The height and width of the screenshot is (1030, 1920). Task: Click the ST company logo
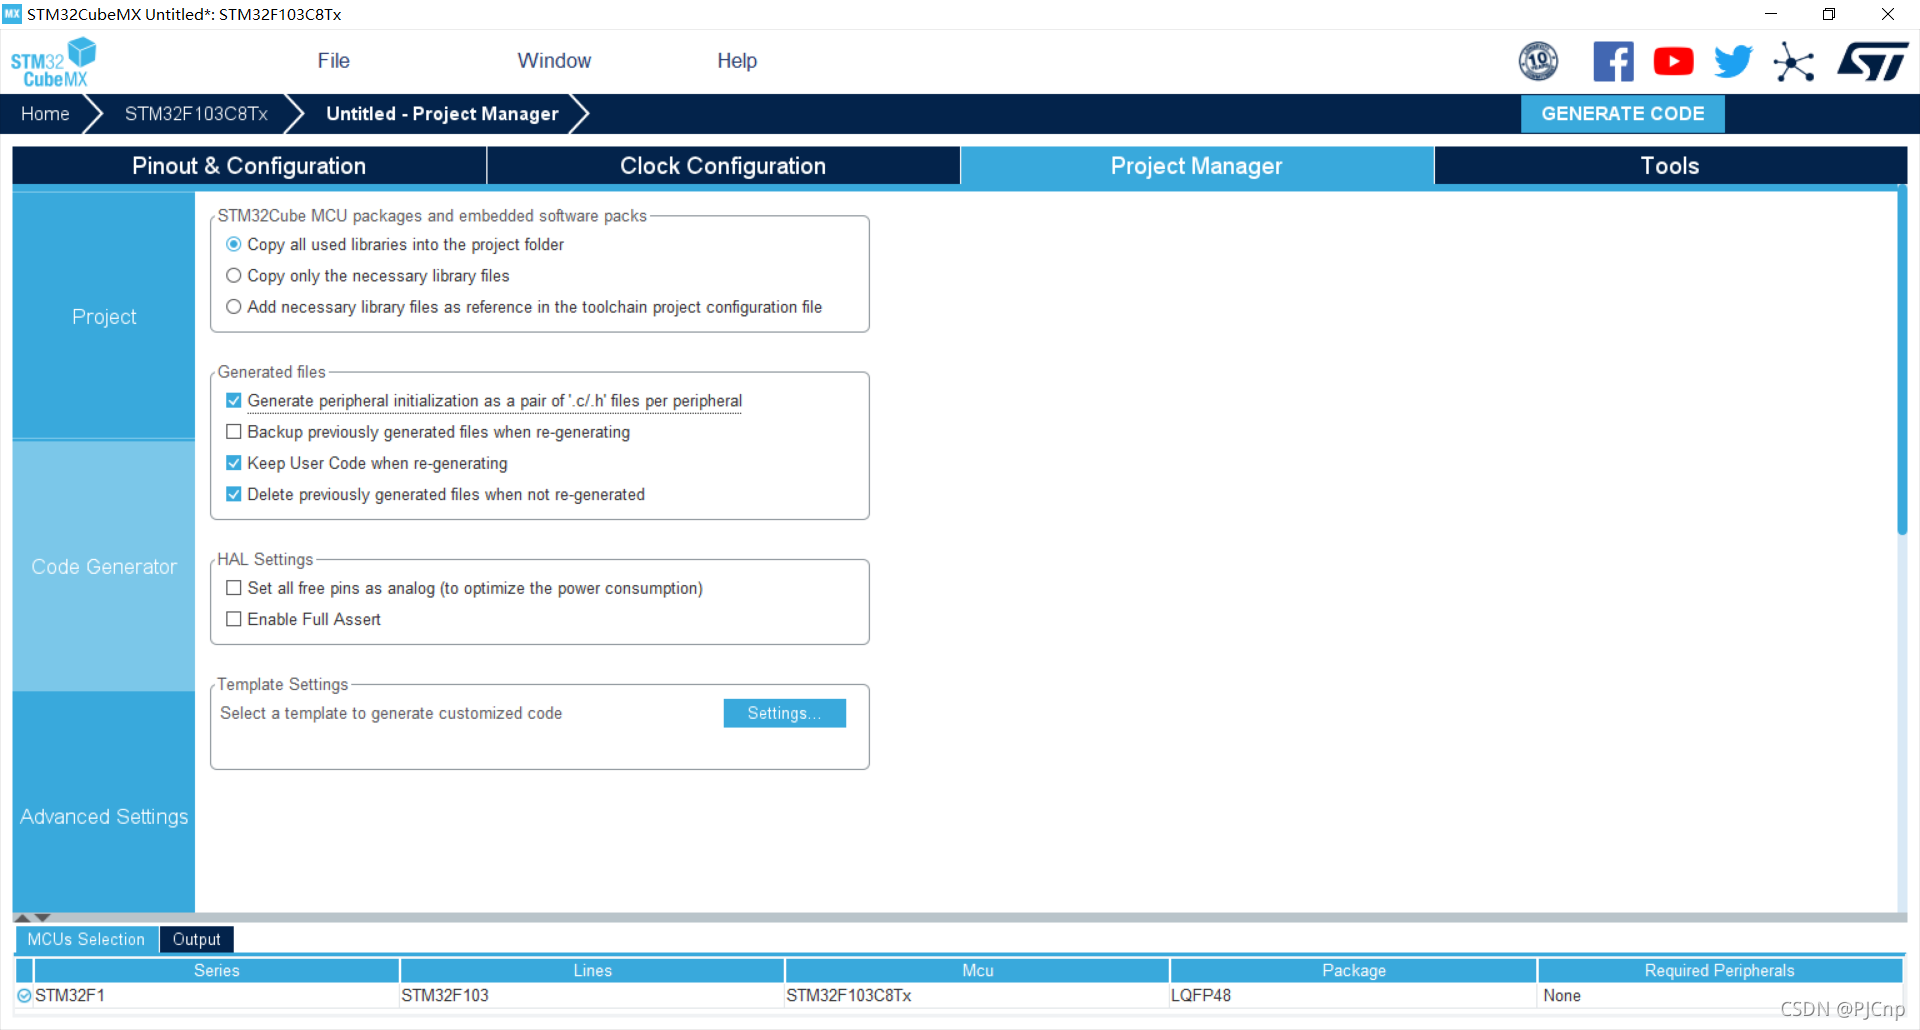(x=1873, y=61)
